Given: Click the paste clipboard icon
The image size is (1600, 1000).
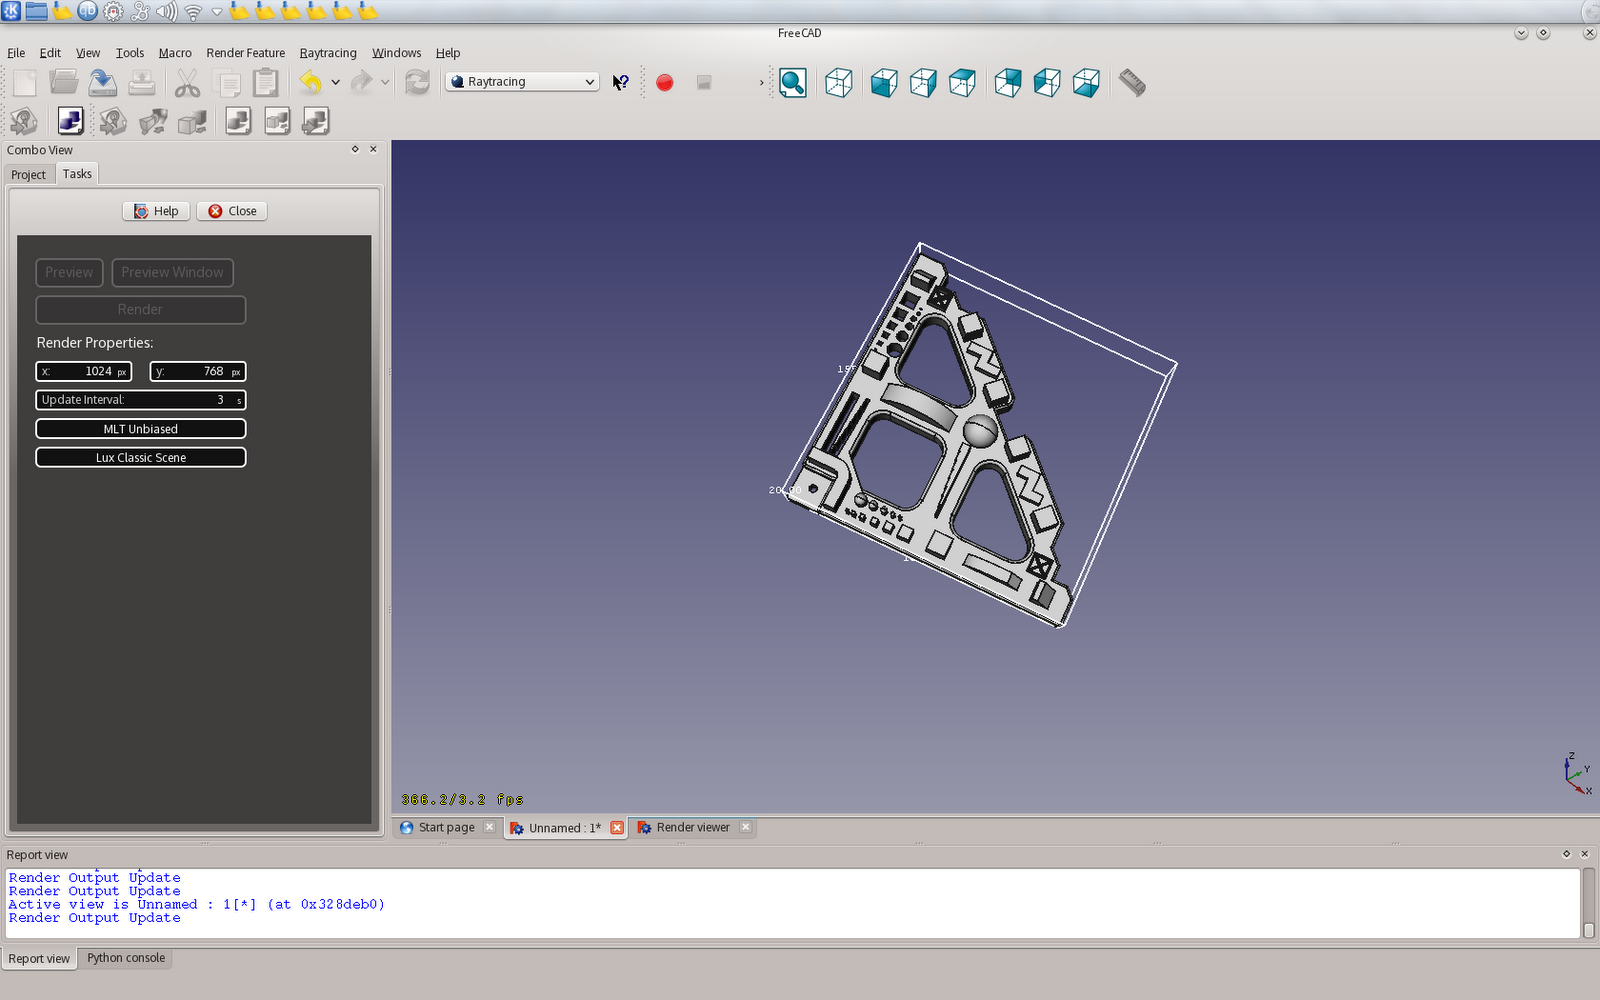Looking at the screenshot, I should pos(266,83).
